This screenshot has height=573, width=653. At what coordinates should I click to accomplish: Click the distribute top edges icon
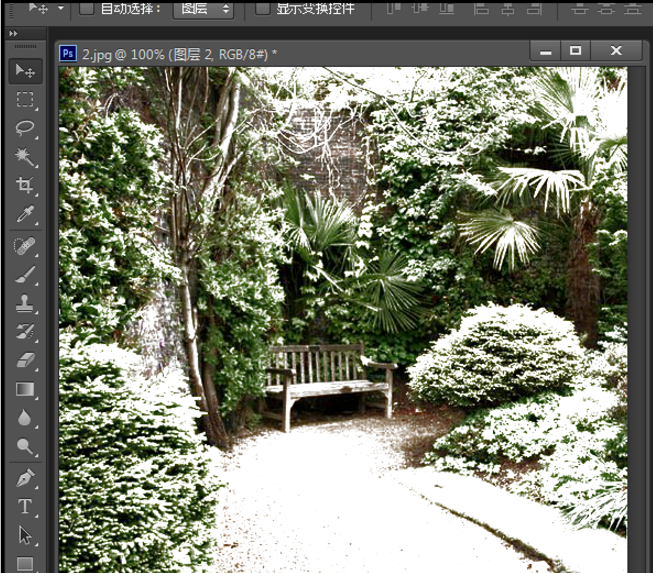pyautogui.click(x=580, y=7)
